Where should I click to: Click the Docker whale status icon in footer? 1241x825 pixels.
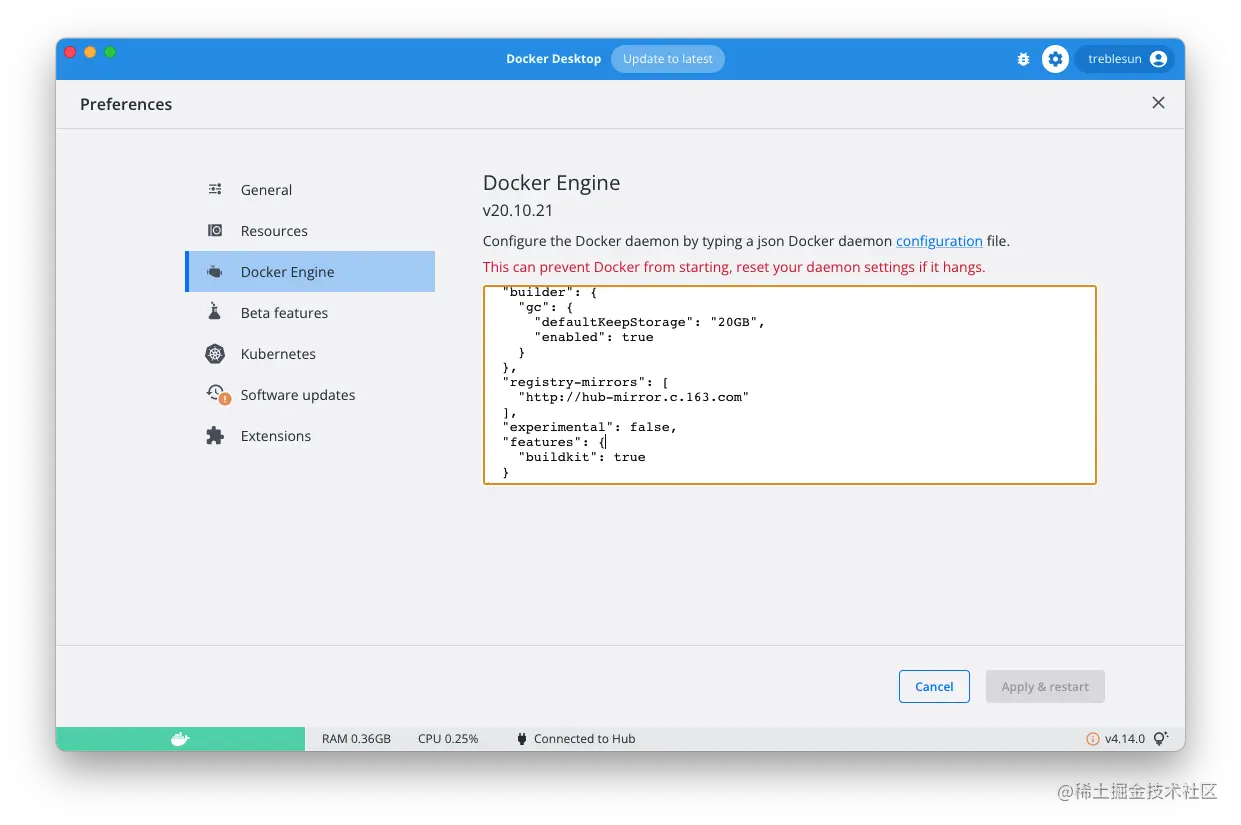point(180,739)
